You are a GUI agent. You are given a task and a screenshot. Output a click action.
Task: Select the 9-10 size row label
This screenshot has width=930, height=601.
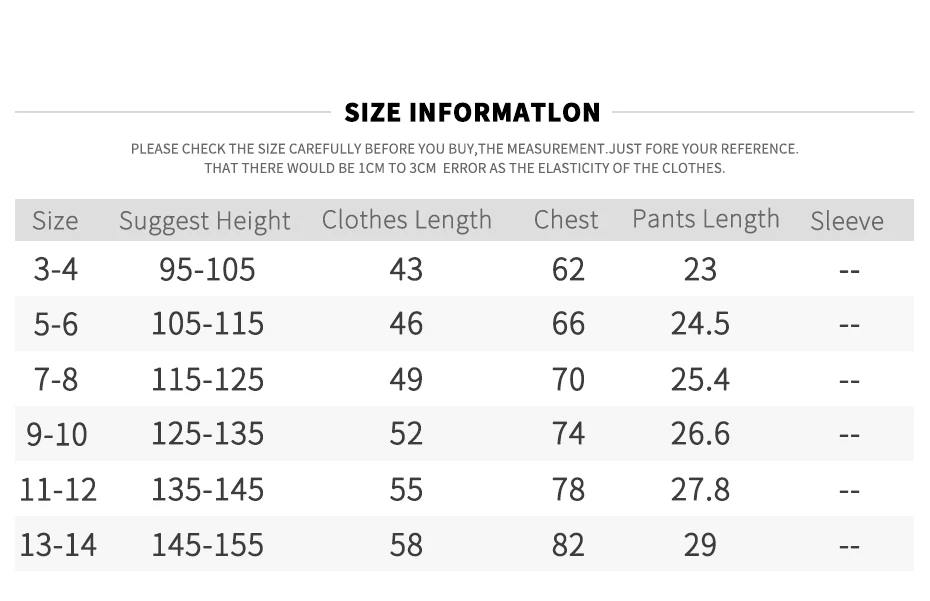[57, 434]
